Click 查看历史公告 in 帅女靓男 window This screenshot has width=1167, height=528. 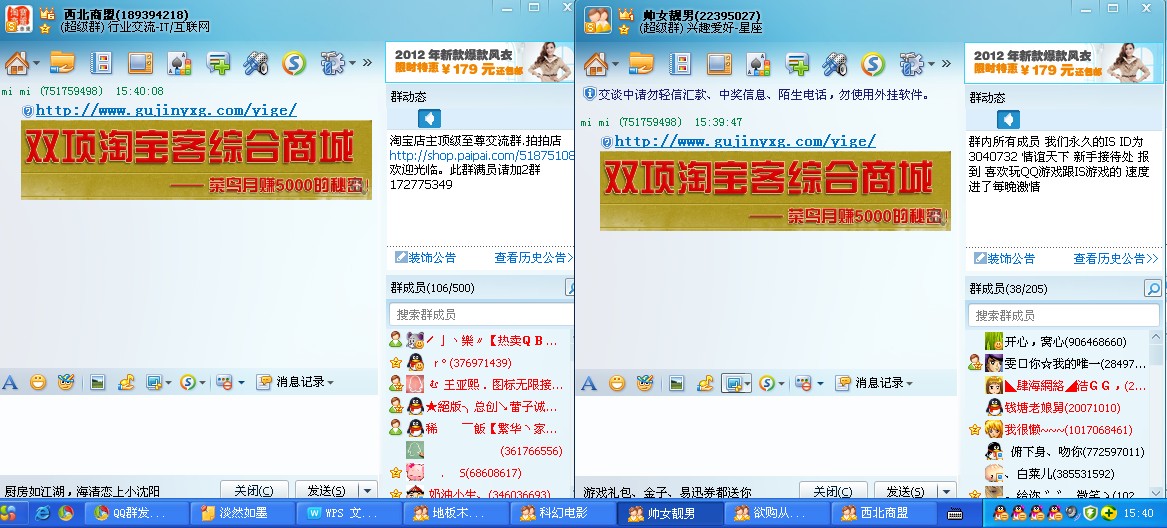1116,258
